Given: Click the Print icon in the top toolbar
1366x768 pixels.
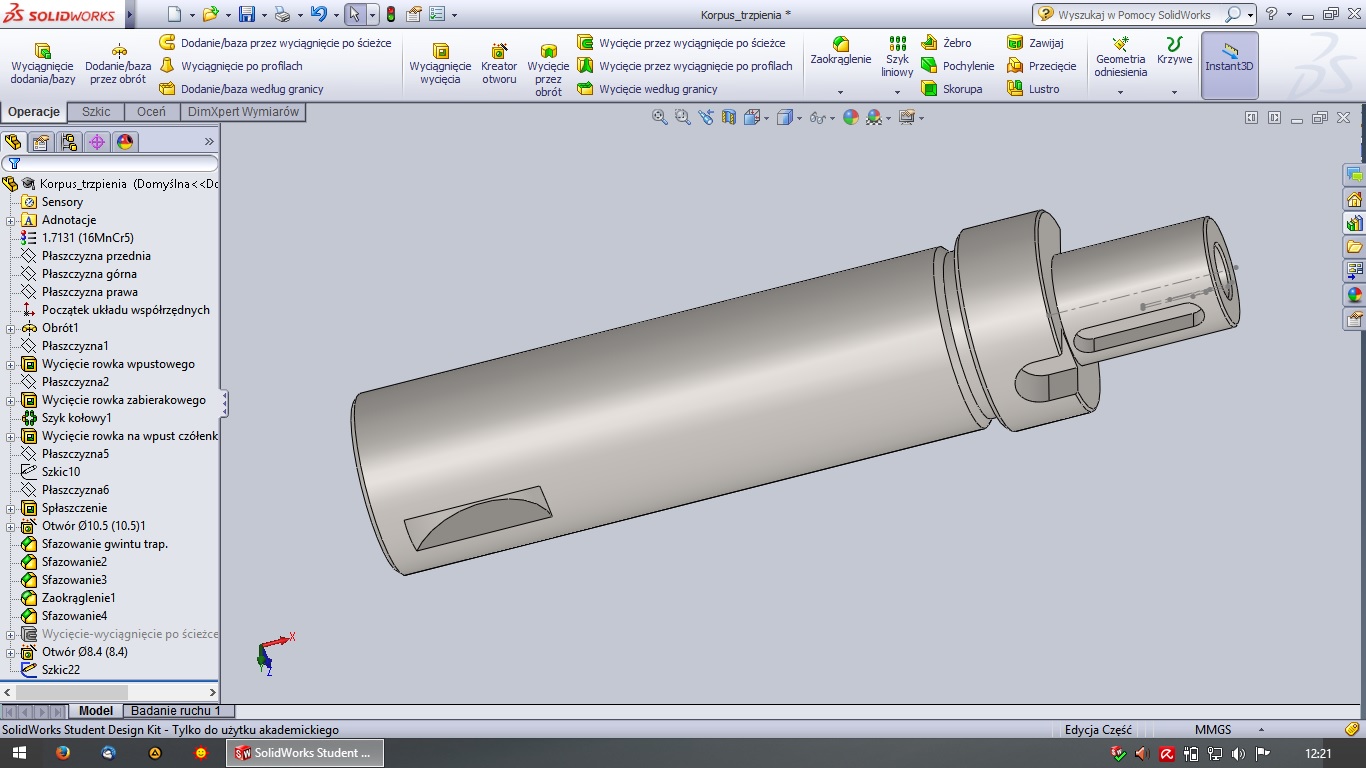Looking at the screenshot, I should coord(282,14).
